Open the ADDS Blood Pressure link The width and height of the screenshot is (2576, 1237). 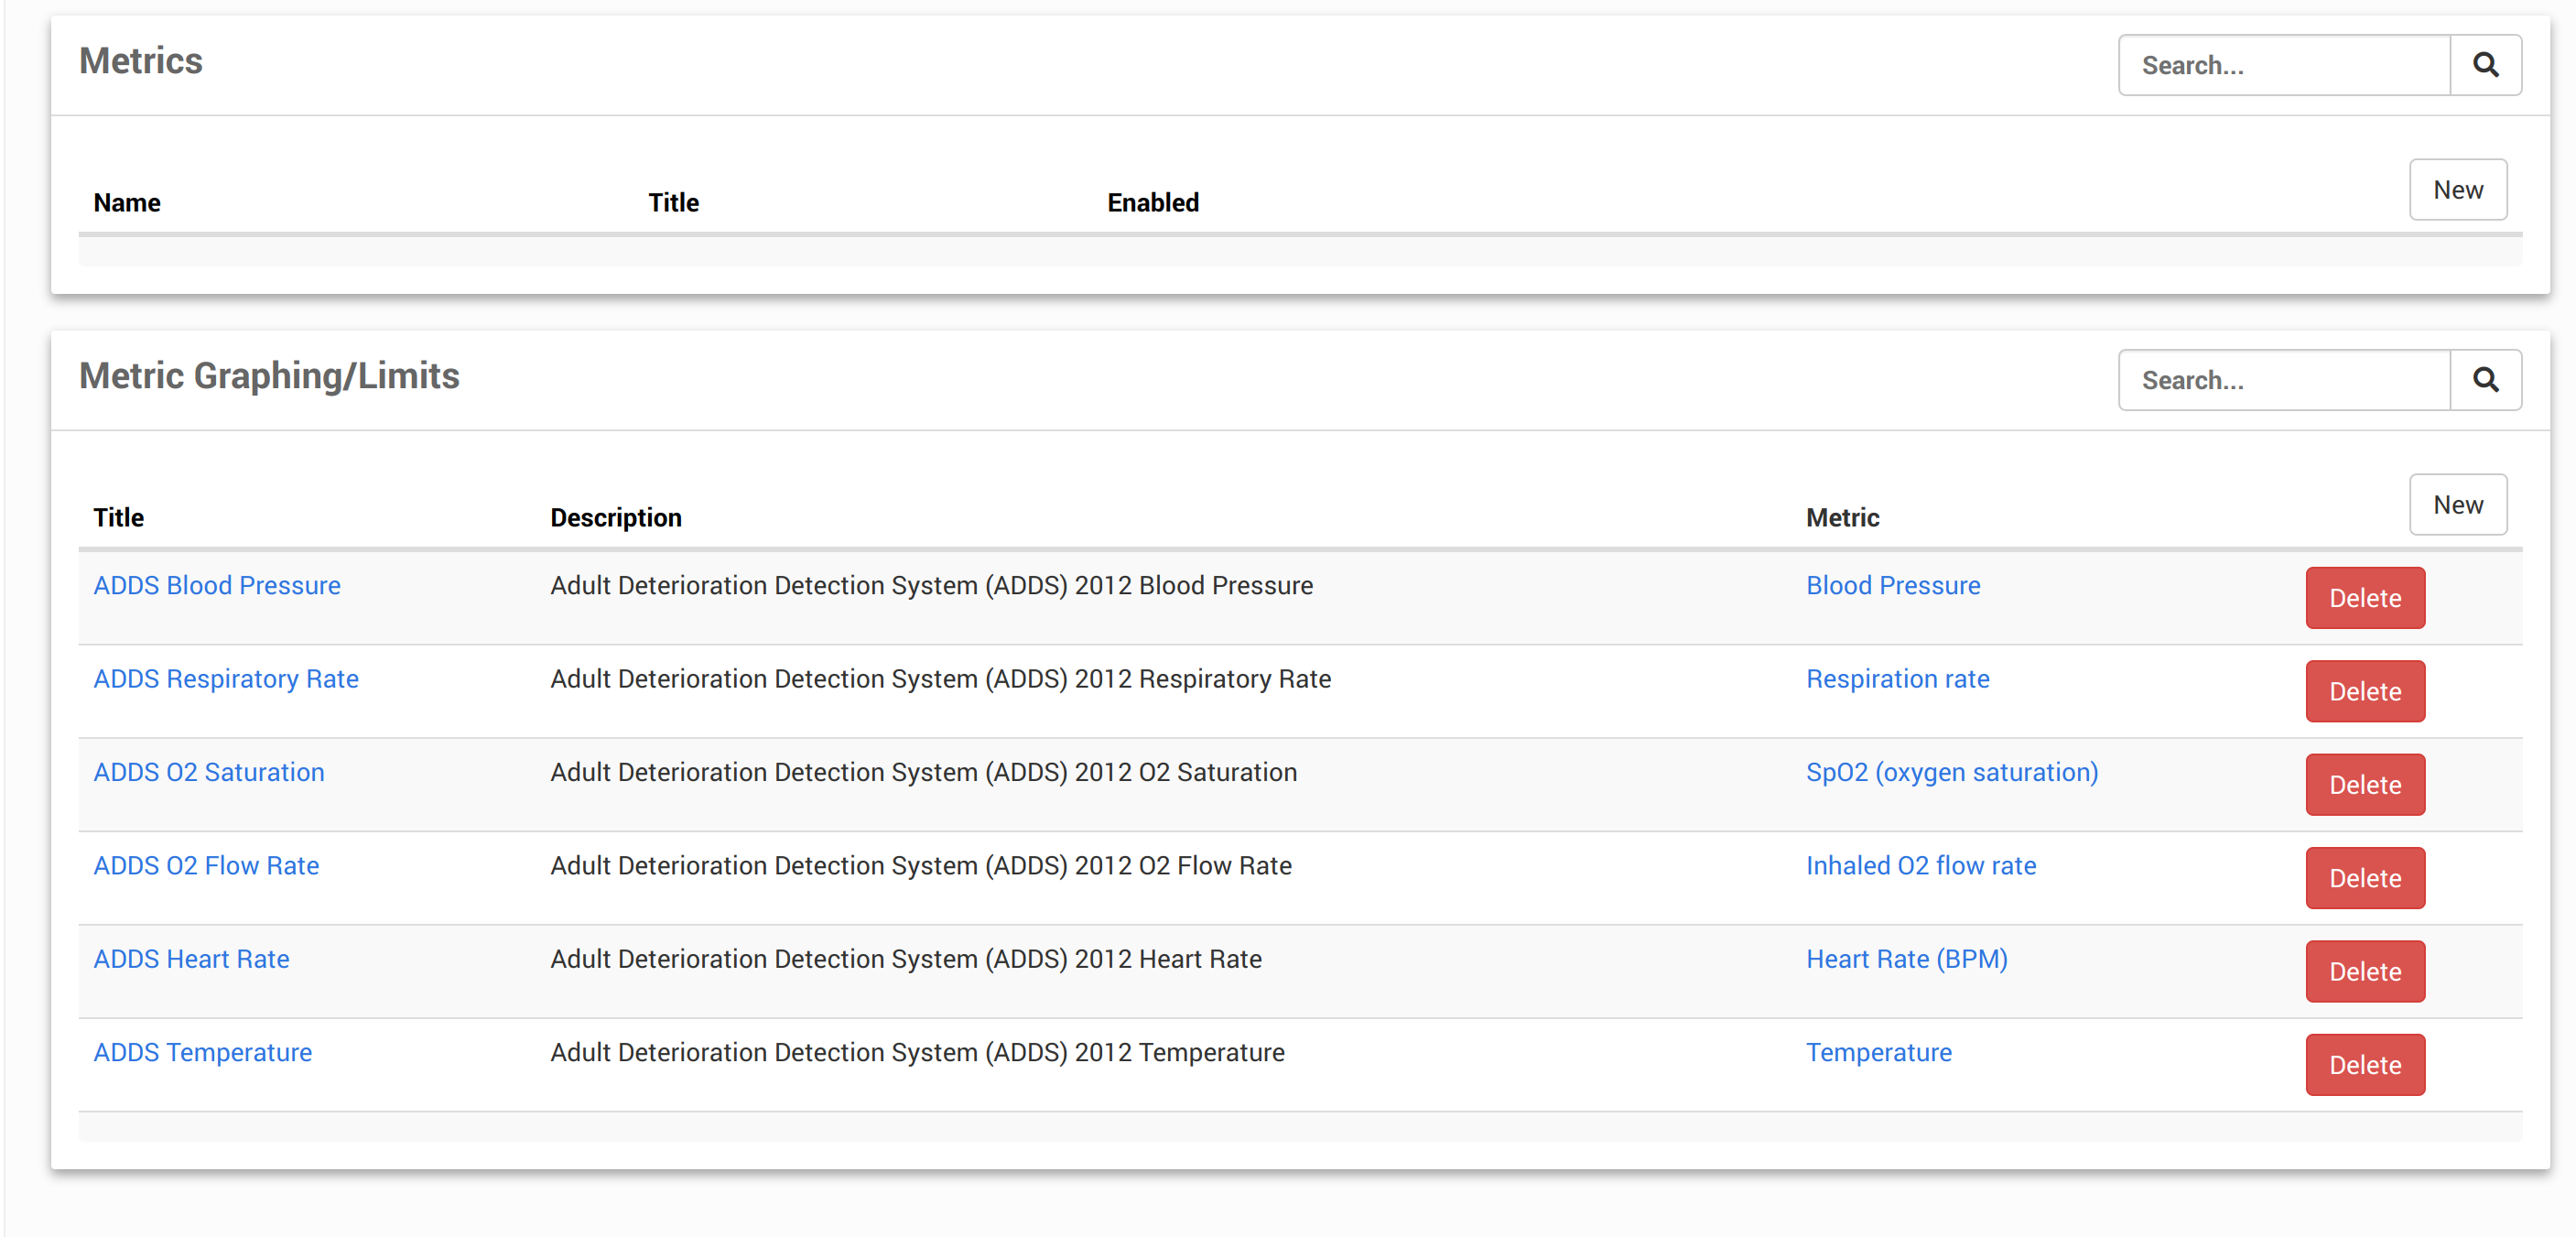[217, 585]
